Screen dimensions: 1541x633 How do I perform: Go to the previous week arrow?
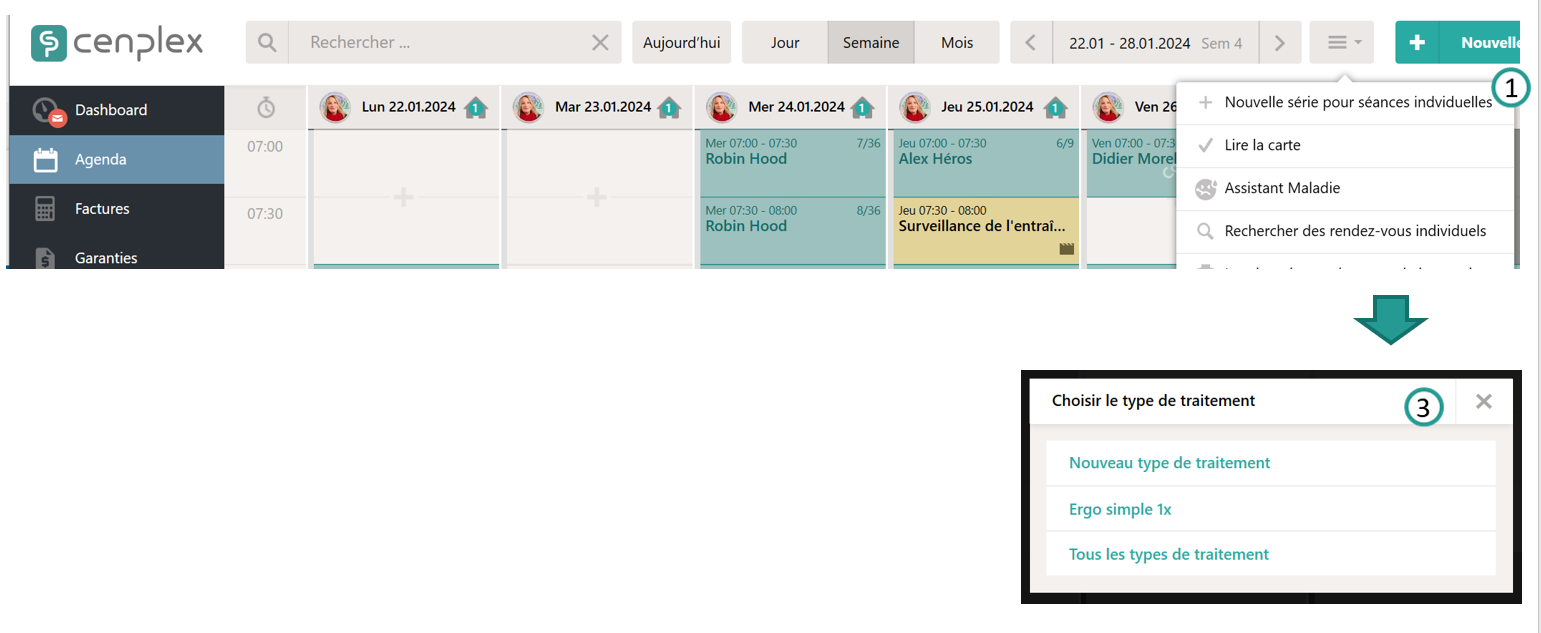pos(1031,43)
